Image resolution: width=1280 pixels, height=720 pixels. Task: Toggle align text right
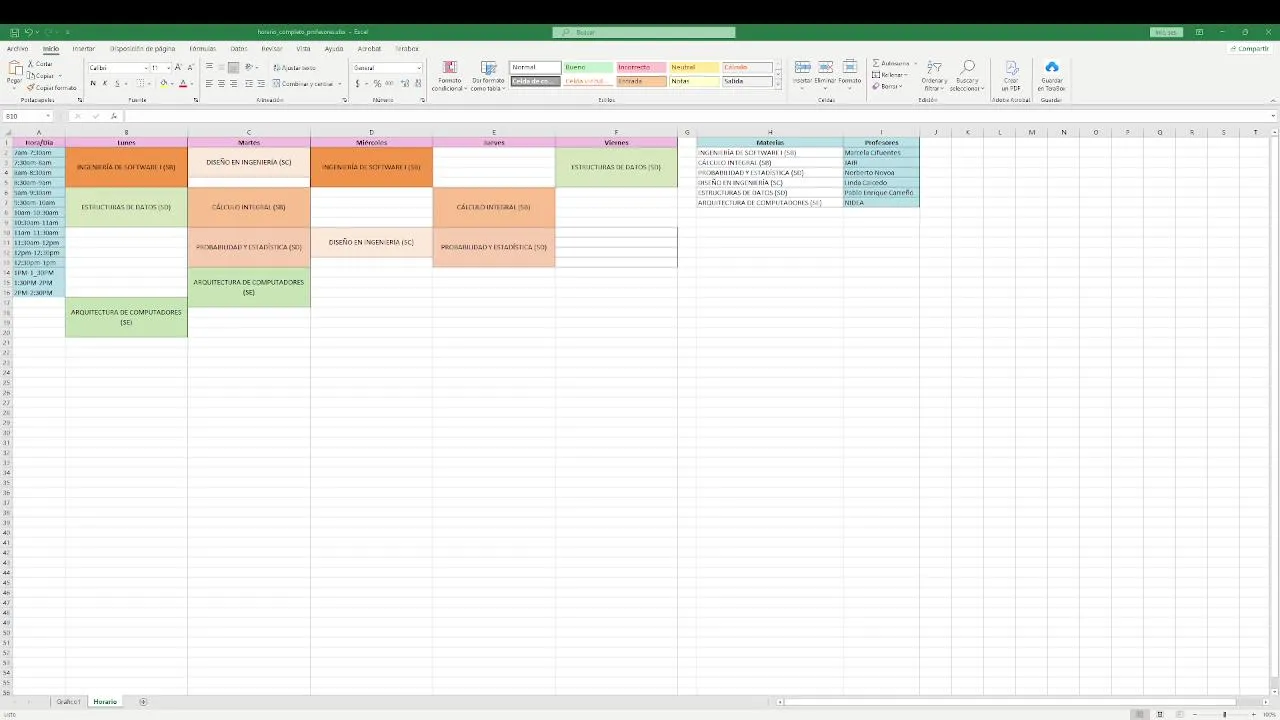tap(233, 84)
